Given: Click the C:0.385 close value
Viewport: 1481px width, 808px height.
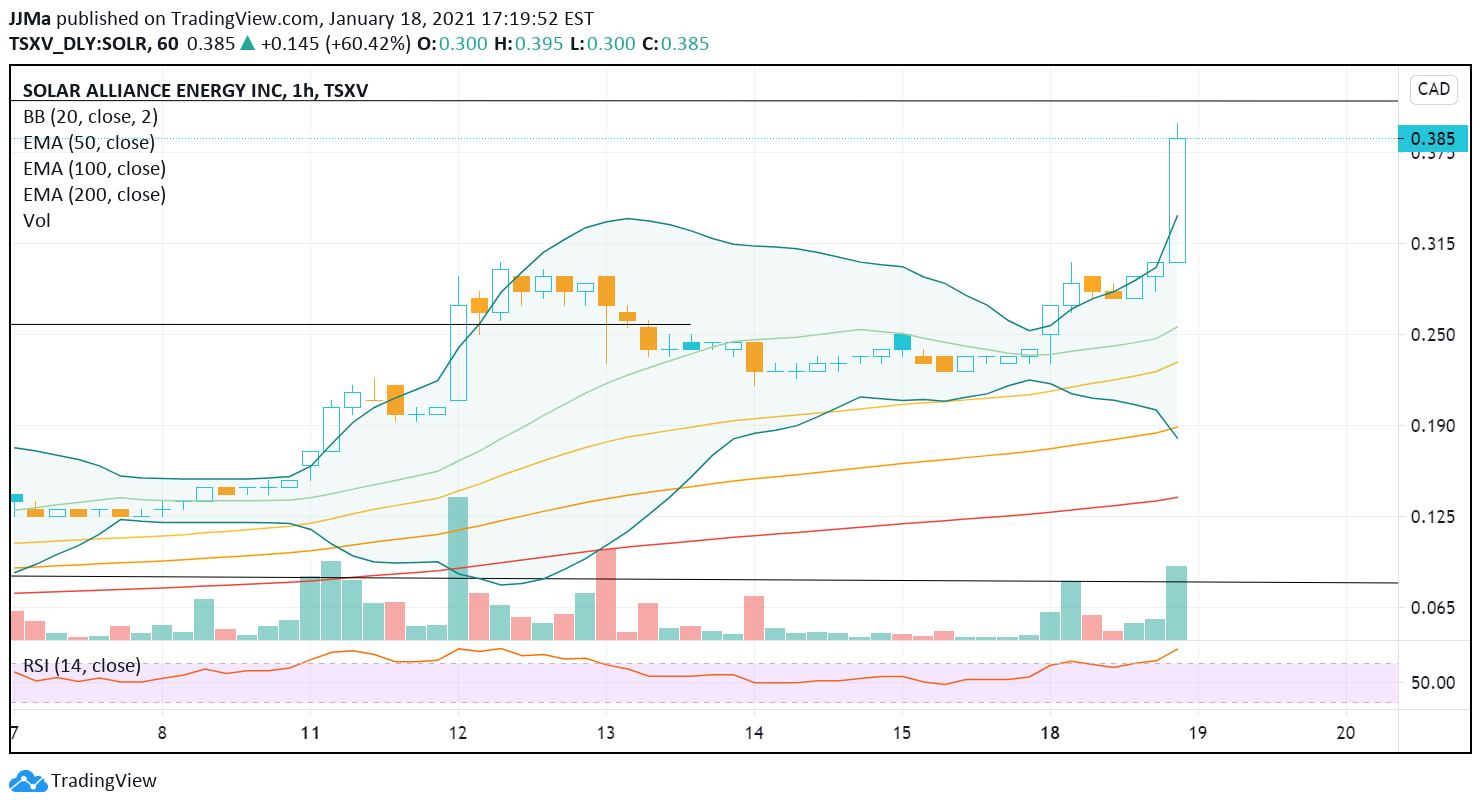Looking at the screenshot, I should (x=676, y=44).
